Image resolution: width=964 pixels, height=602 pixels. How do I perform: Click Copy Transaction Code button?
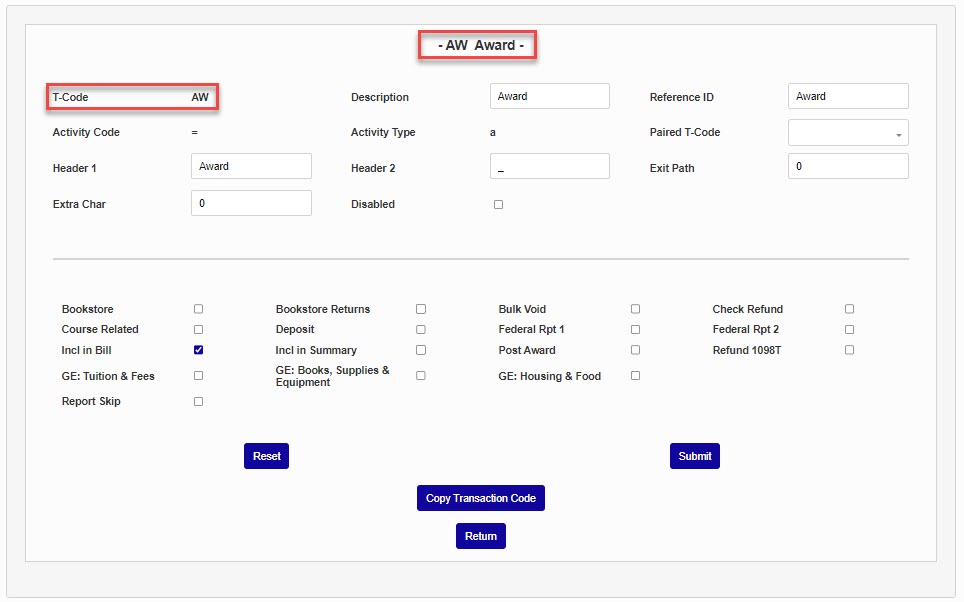click(x=480, y=498)
